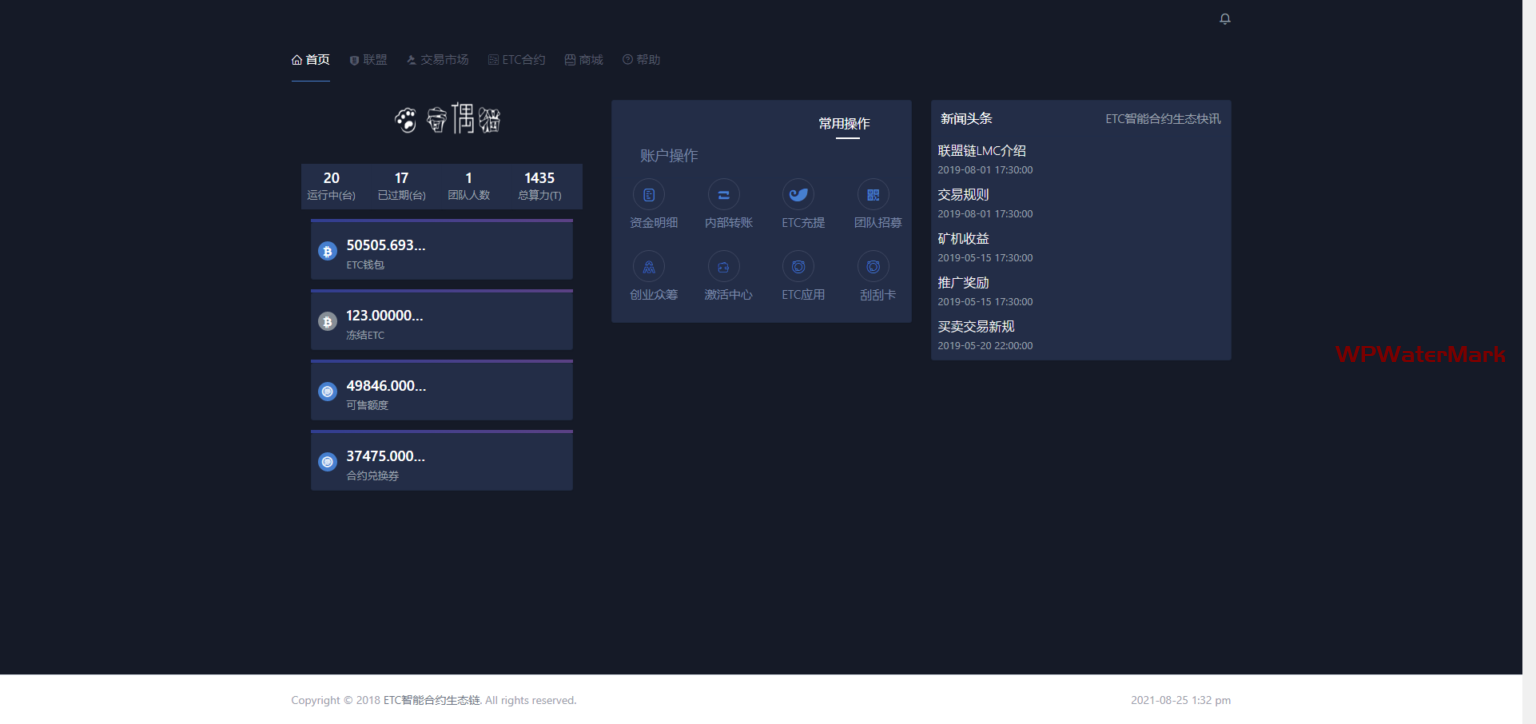Open 团队招募 QR code icon
The image size is (1536, 724).
click(x=873, y=195)
